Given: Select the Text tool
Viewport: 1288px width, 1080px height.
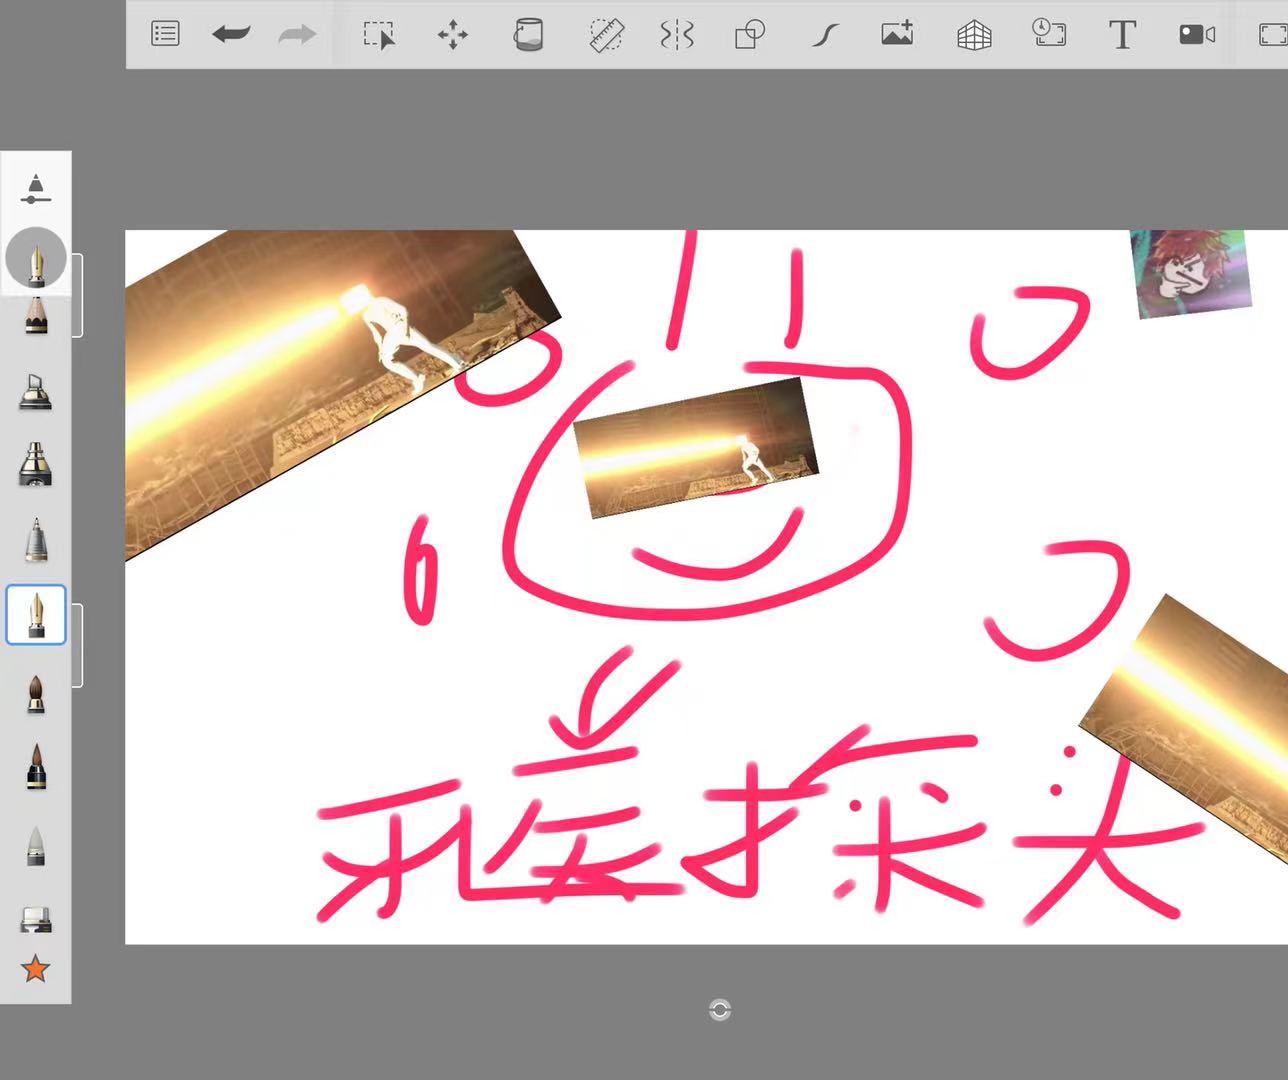Looking at the screenshot, I should click(x=1122, y=35).
